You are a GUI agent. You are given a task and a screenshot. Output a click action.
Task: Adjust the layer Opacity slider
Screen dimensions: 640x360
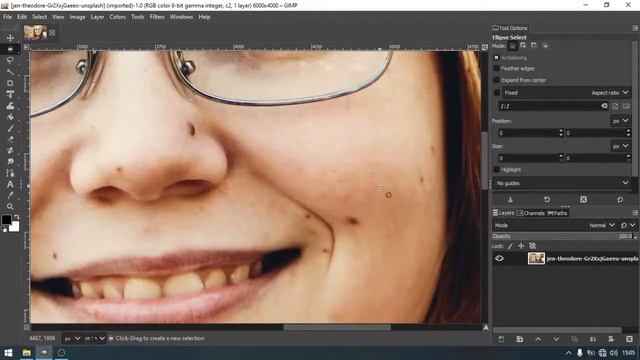point(562,236)
